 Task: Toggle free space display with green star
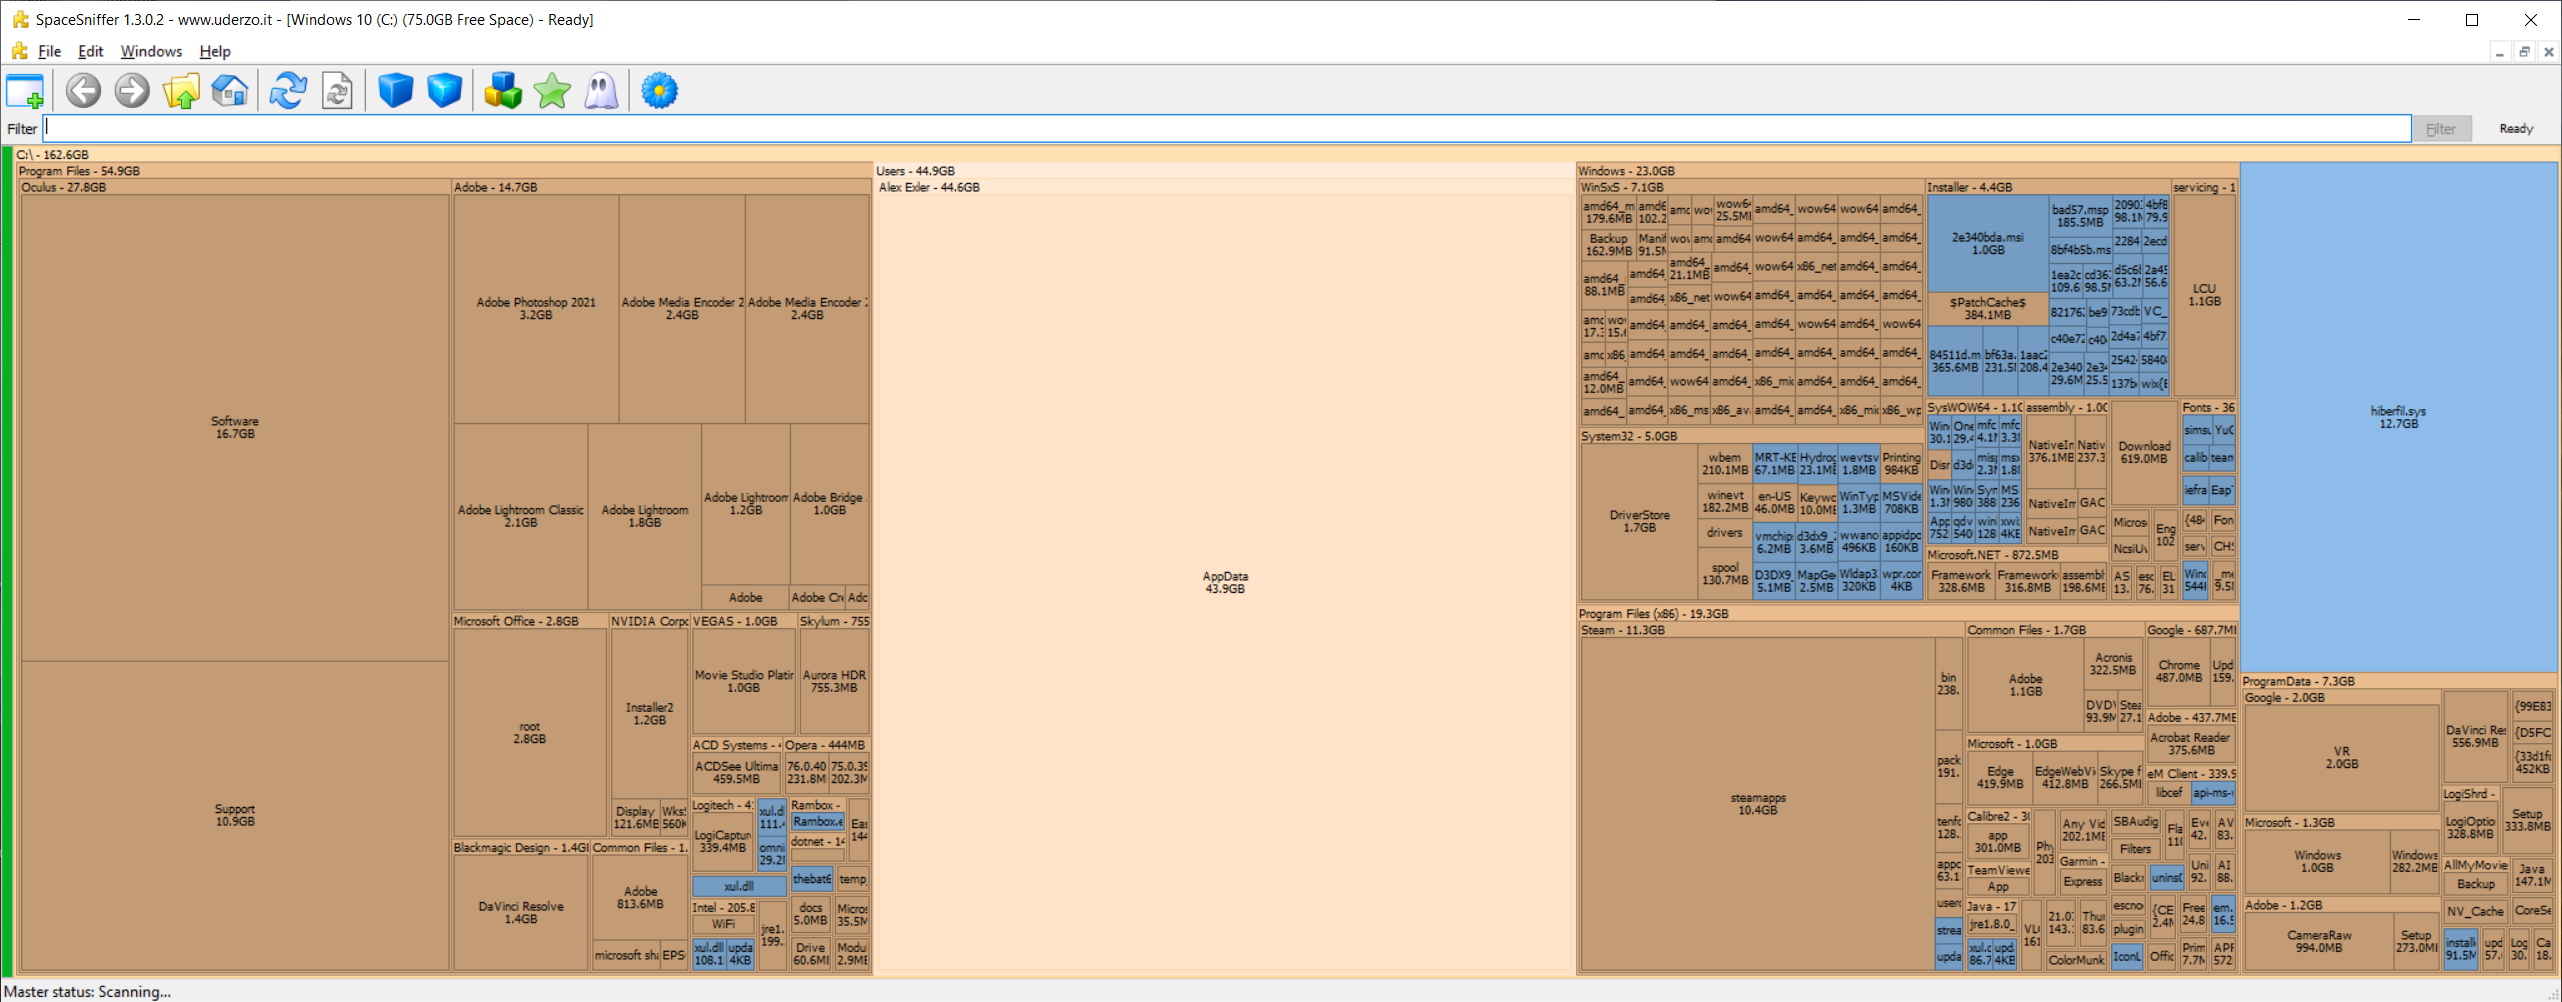click(x=552, y=91)
